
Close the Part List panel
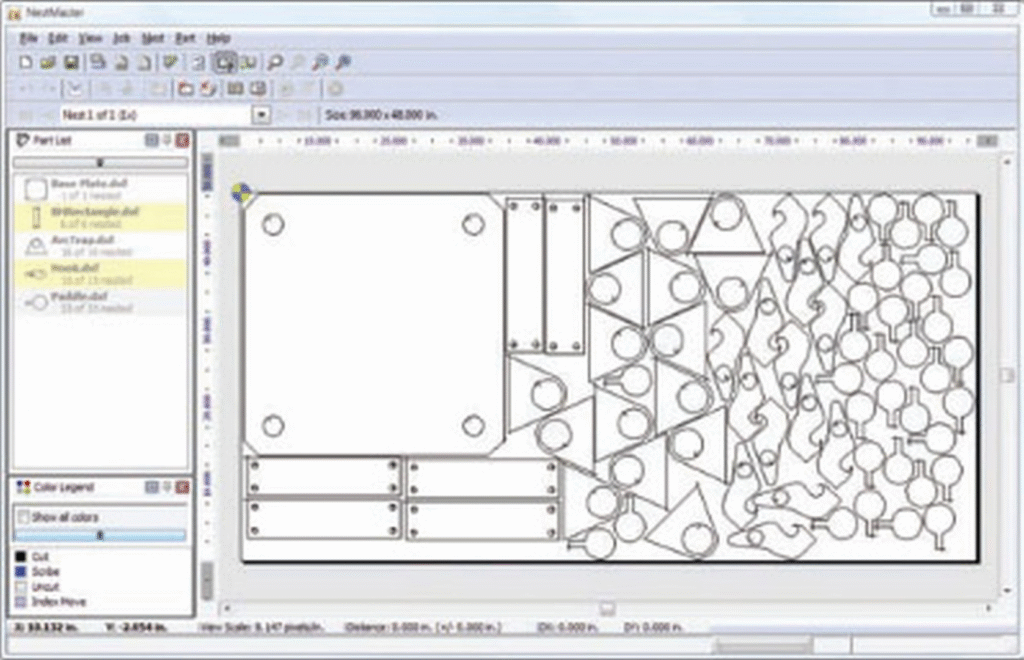182,140
